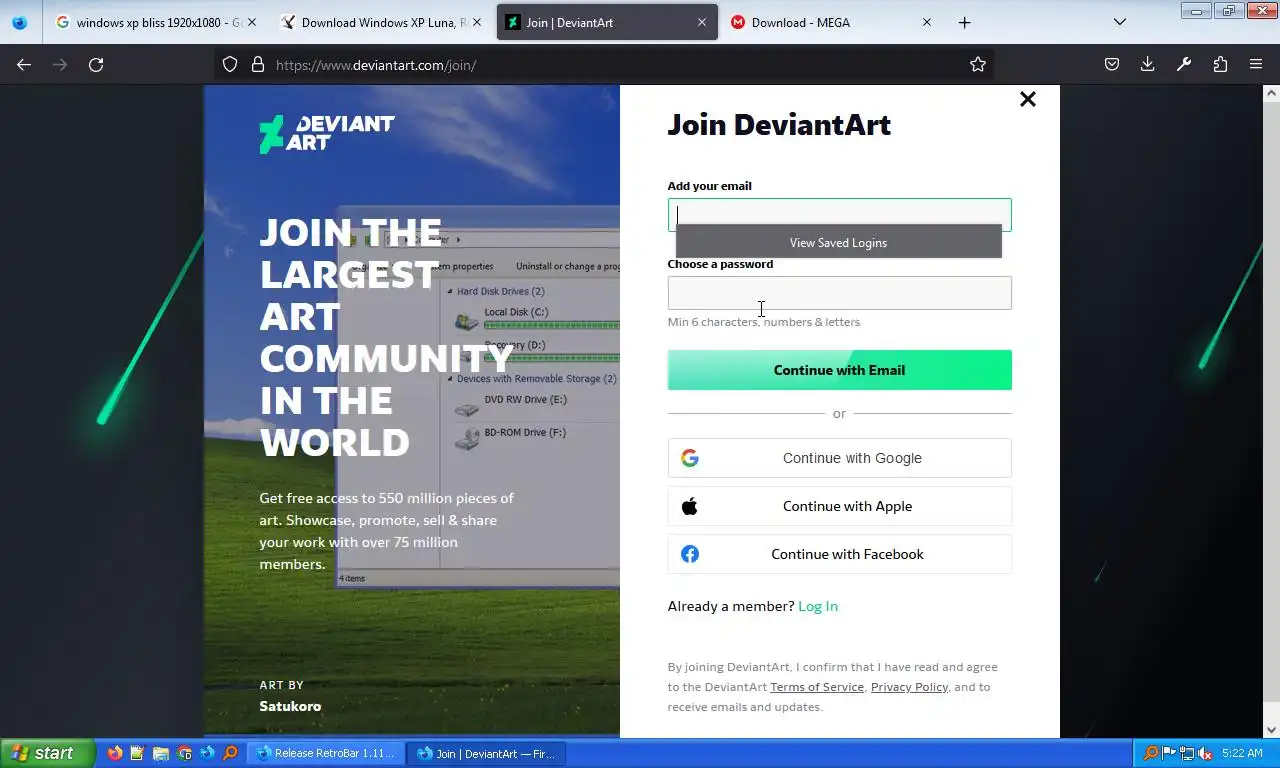1280x768 pixels.
Task: Click the Continue with Email button
Action: pos(839,370)
